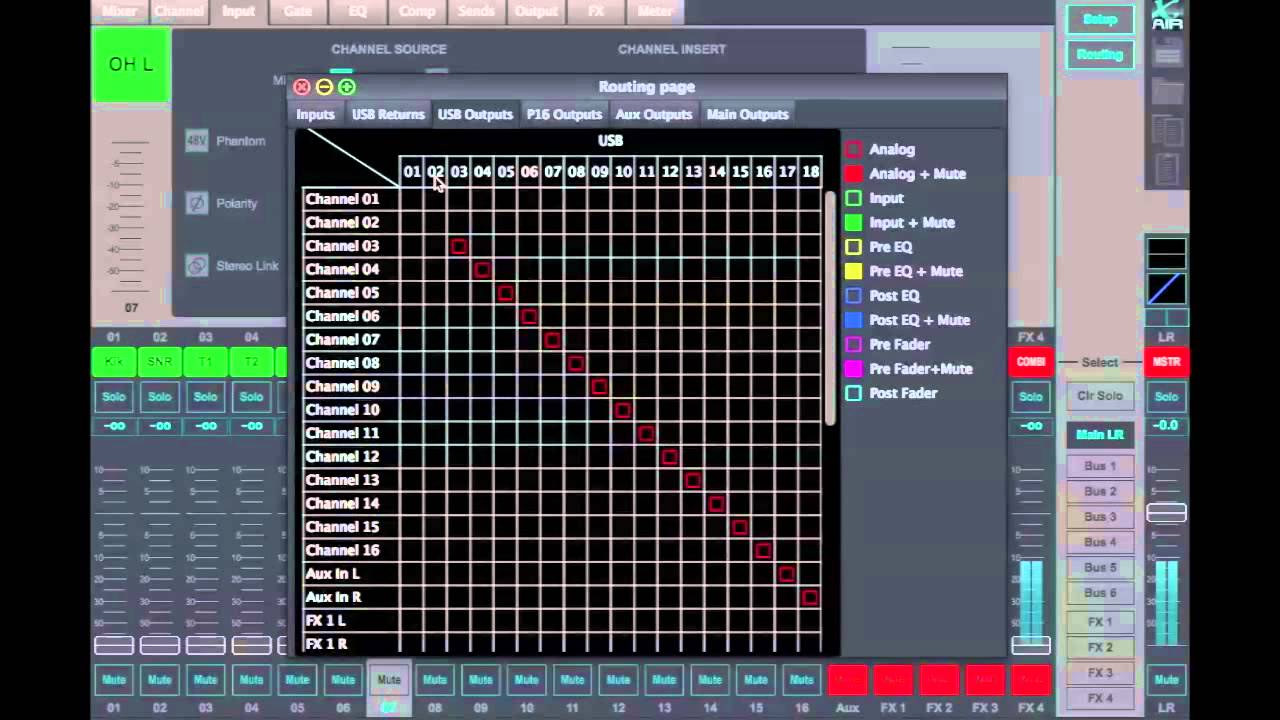Switch to the USB Returns tab
This screenshot has width=1280, height=720.
[388, 114]
